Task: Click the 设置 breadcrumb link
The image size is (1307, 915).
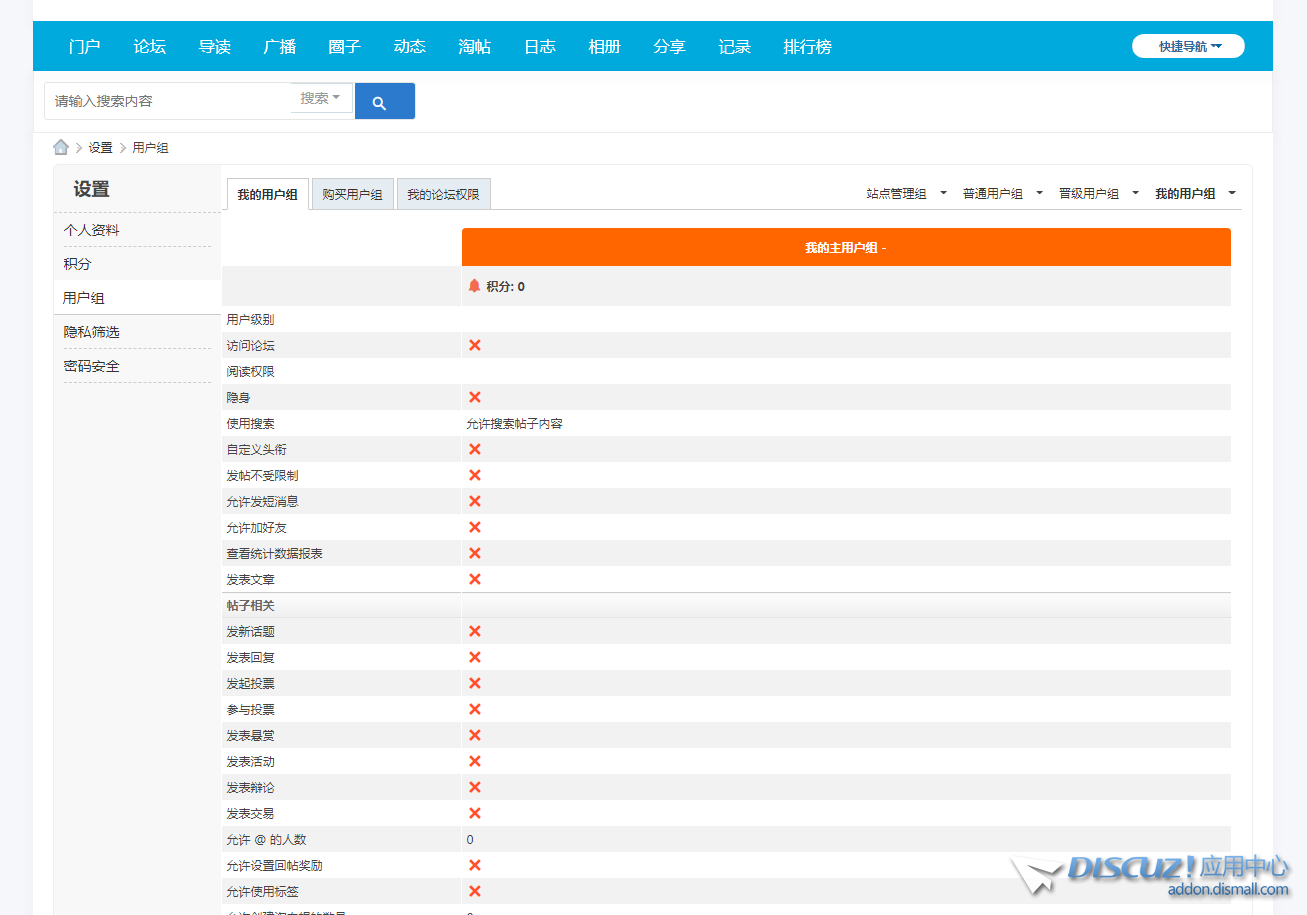Action: coord(100,147)
